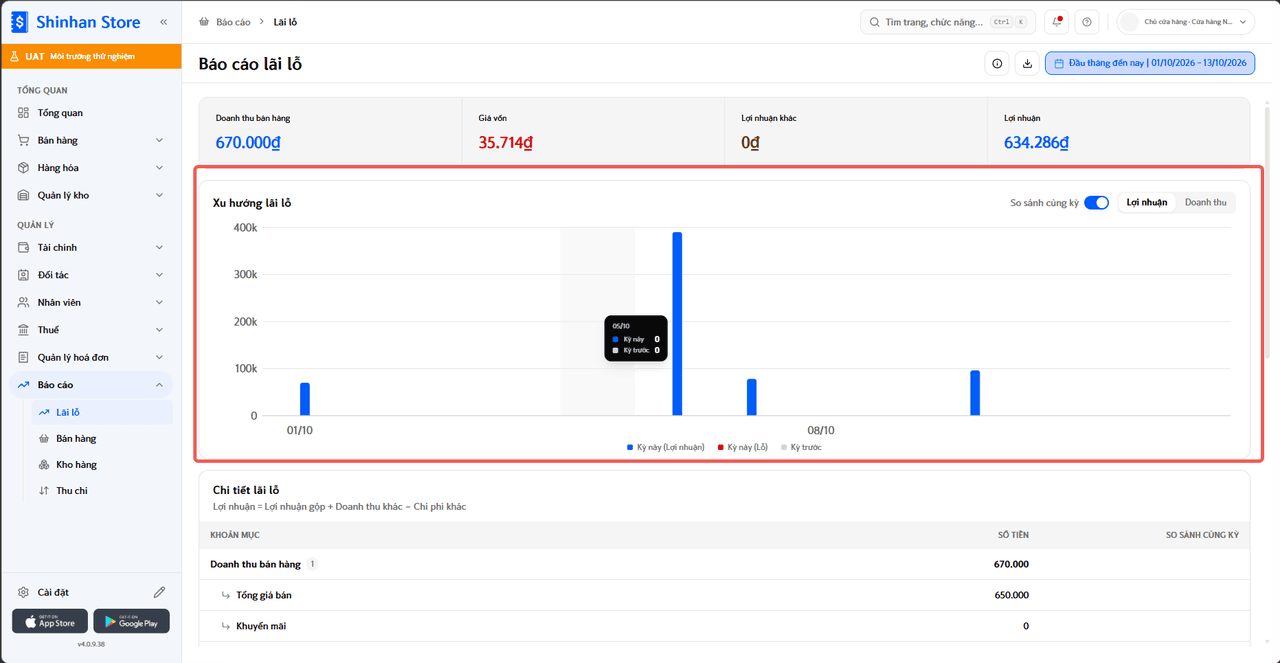Screen dimensions: 1280x663
Task: Open Tổng quan via its grid icon
Action: 24,113
